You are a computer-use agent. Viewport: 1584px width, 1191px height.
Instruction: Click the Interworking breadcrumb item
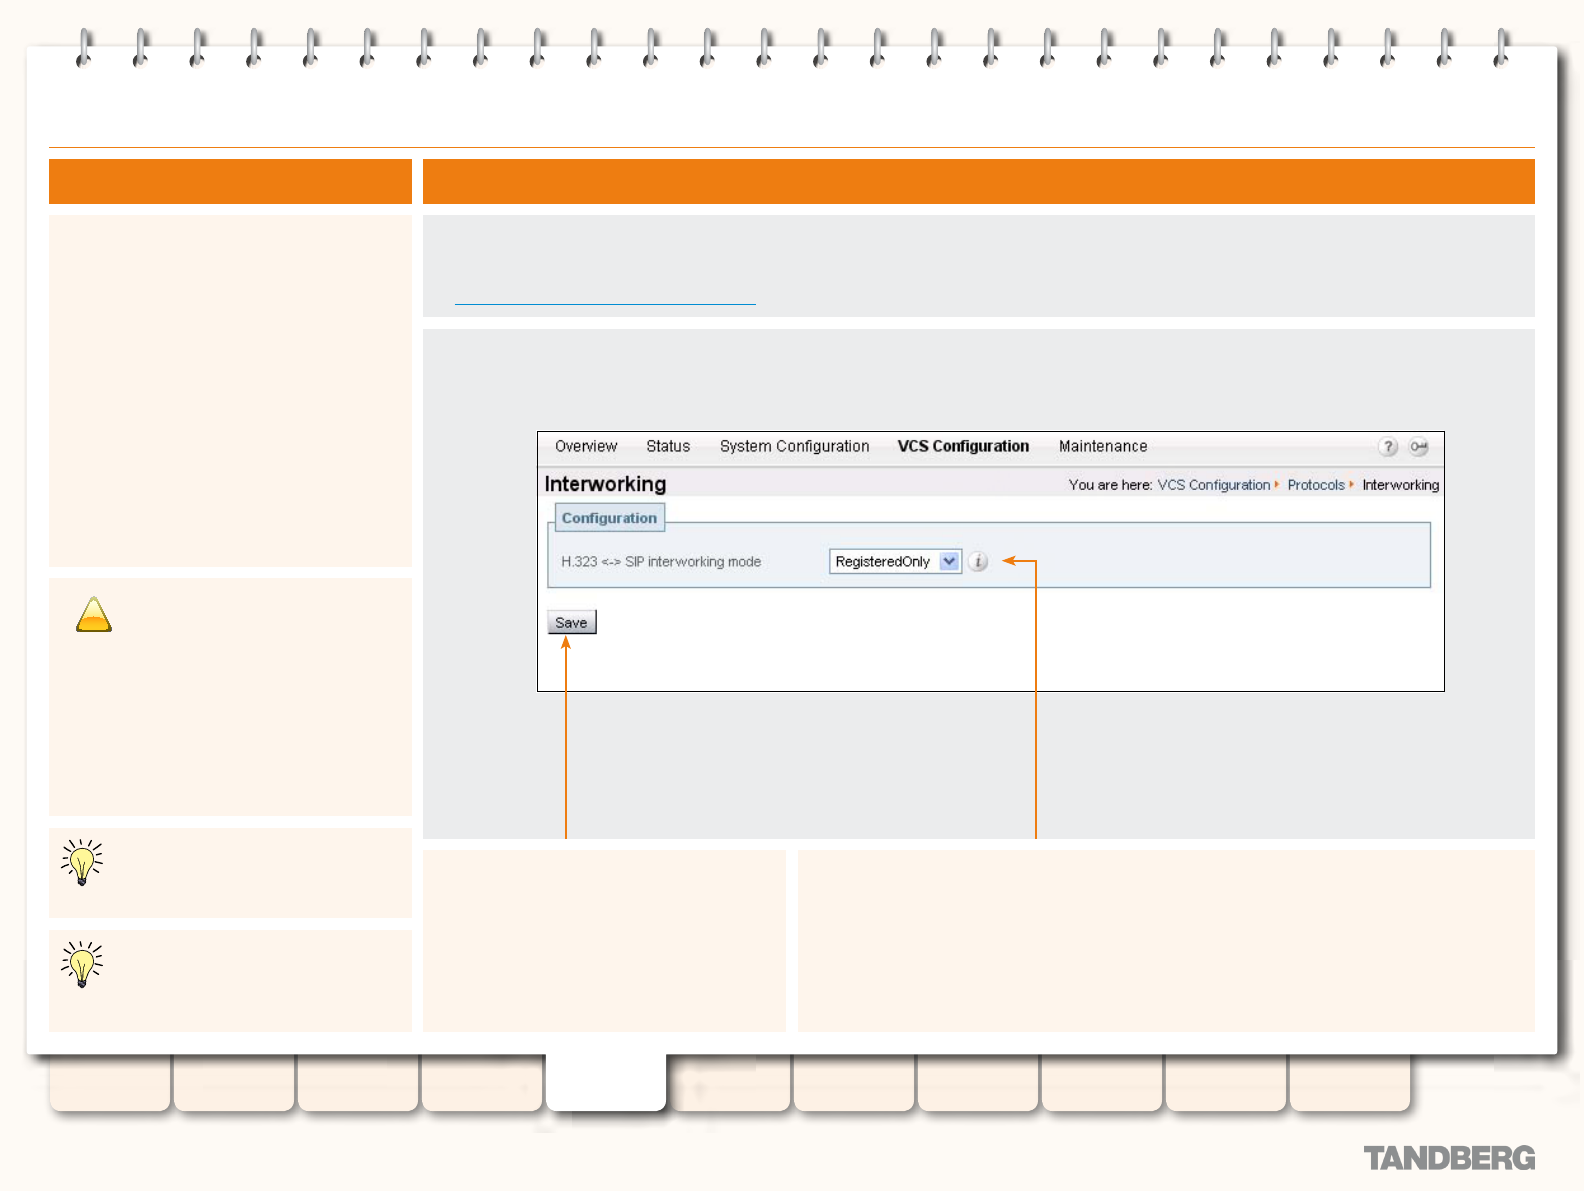coord(1400,485)
